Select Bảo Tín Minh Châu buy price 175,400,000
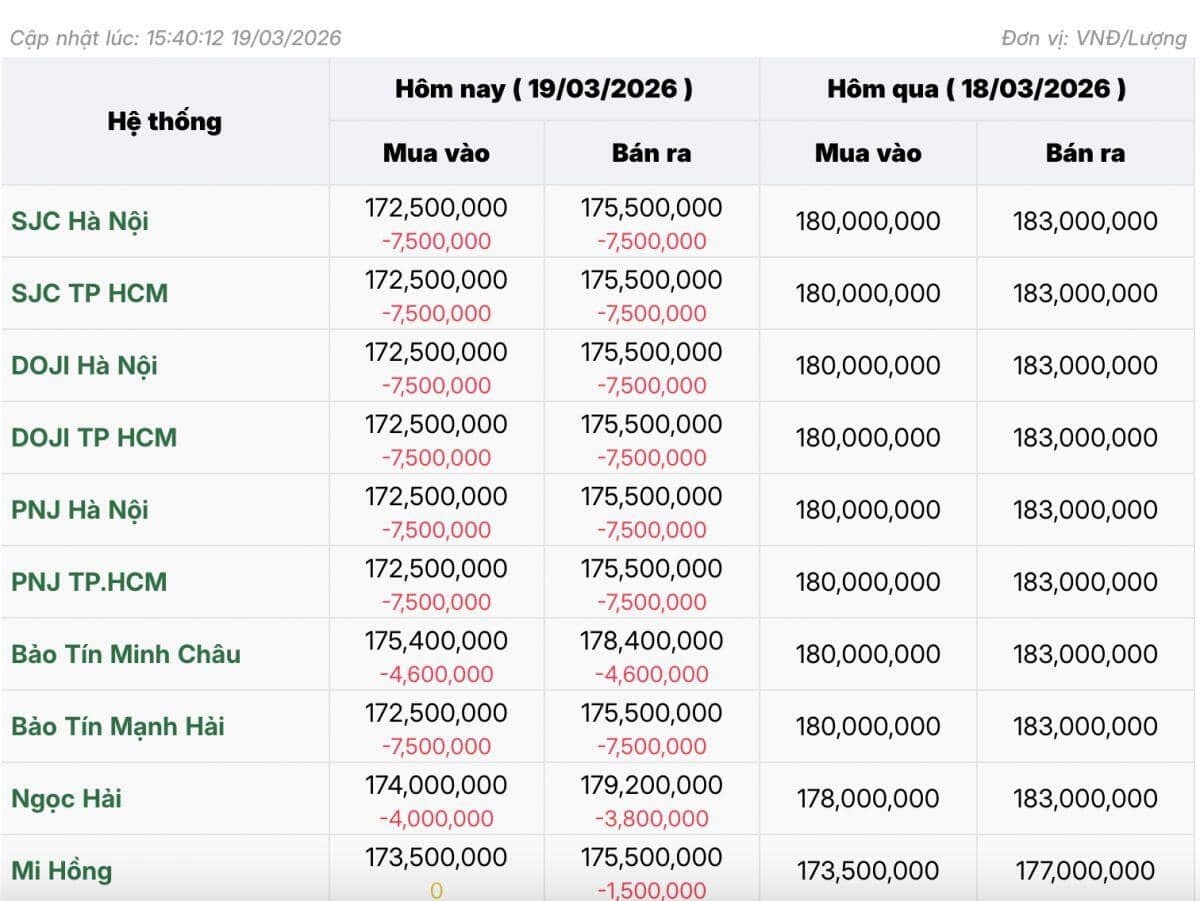This screenshot has width=1200, height=901. point(436,641)
